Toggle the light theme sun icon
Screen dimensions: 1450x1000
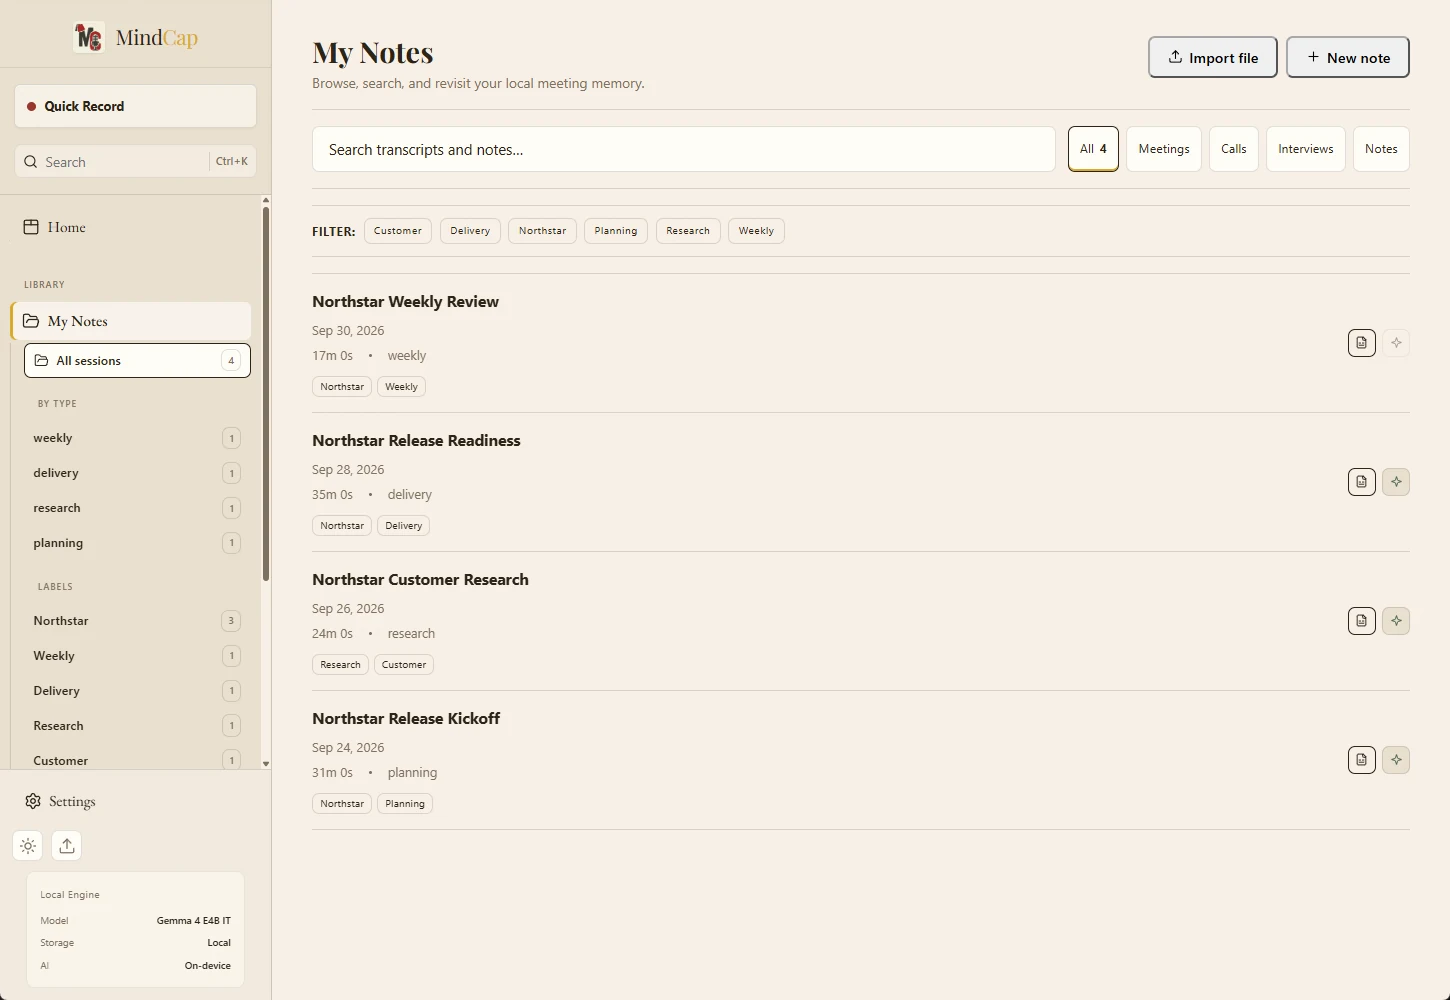pyautogui.click(x=28, y=846)
